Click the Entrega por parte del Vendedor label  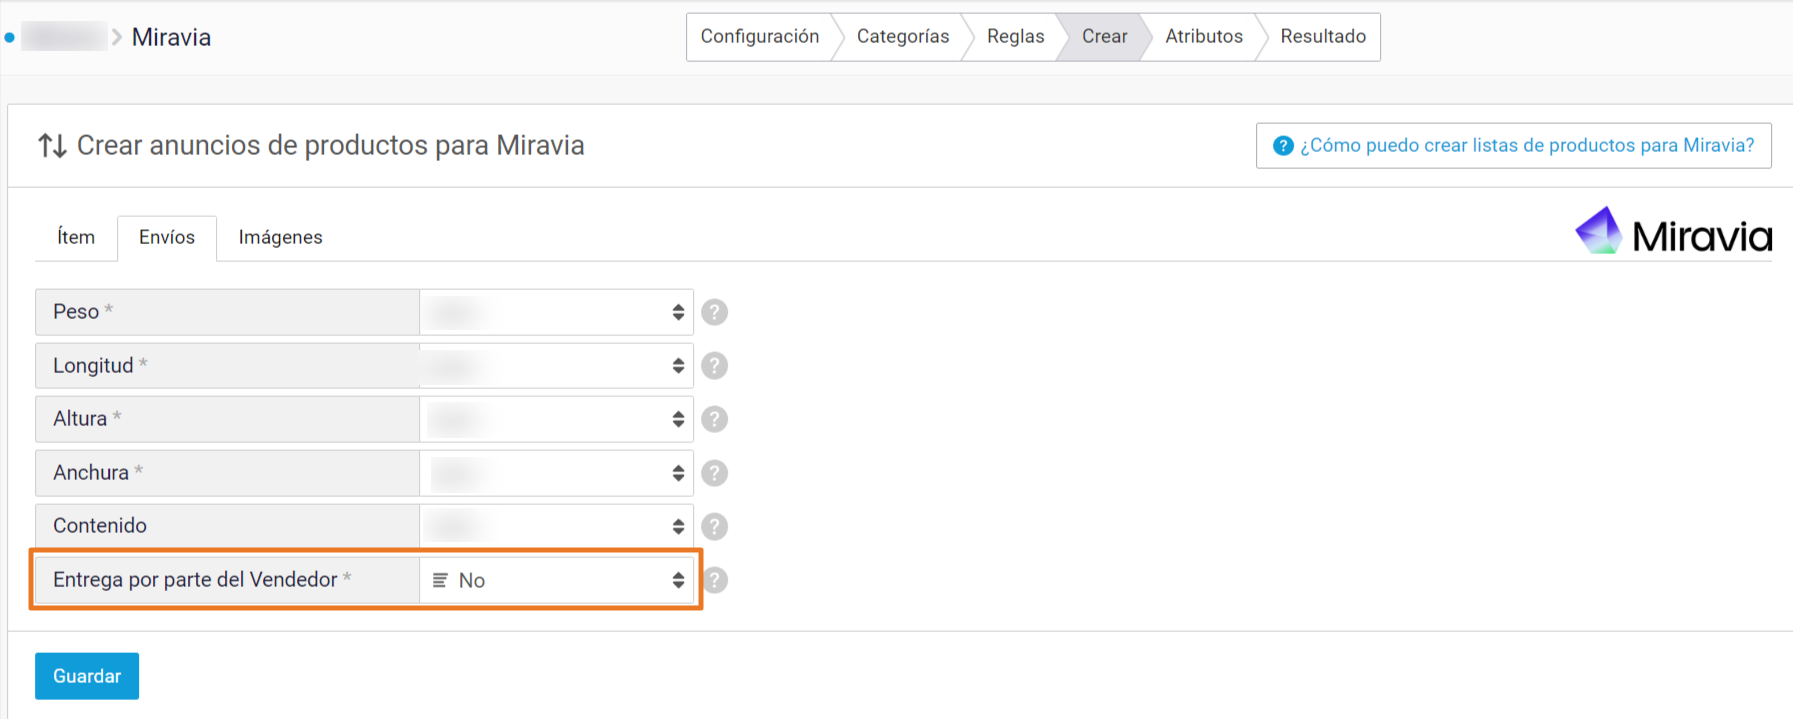[195, 580]
